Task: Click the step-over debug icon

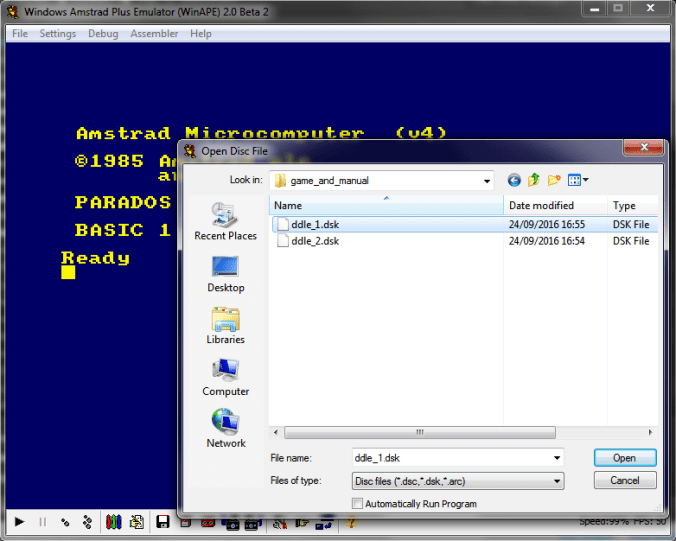Action: (88, 522)
